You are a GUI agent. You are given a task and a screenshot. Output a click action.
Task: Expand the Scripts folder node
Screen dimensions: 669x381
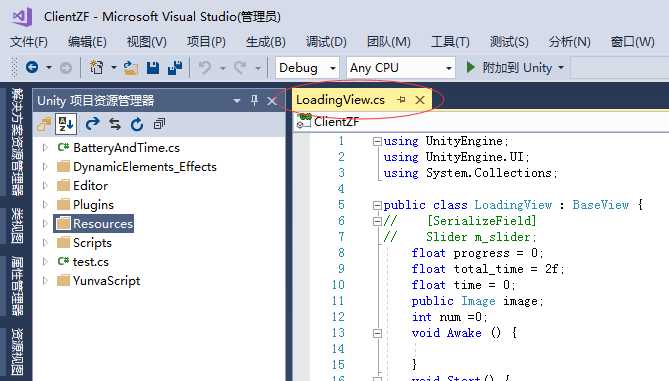pos(45,242)
